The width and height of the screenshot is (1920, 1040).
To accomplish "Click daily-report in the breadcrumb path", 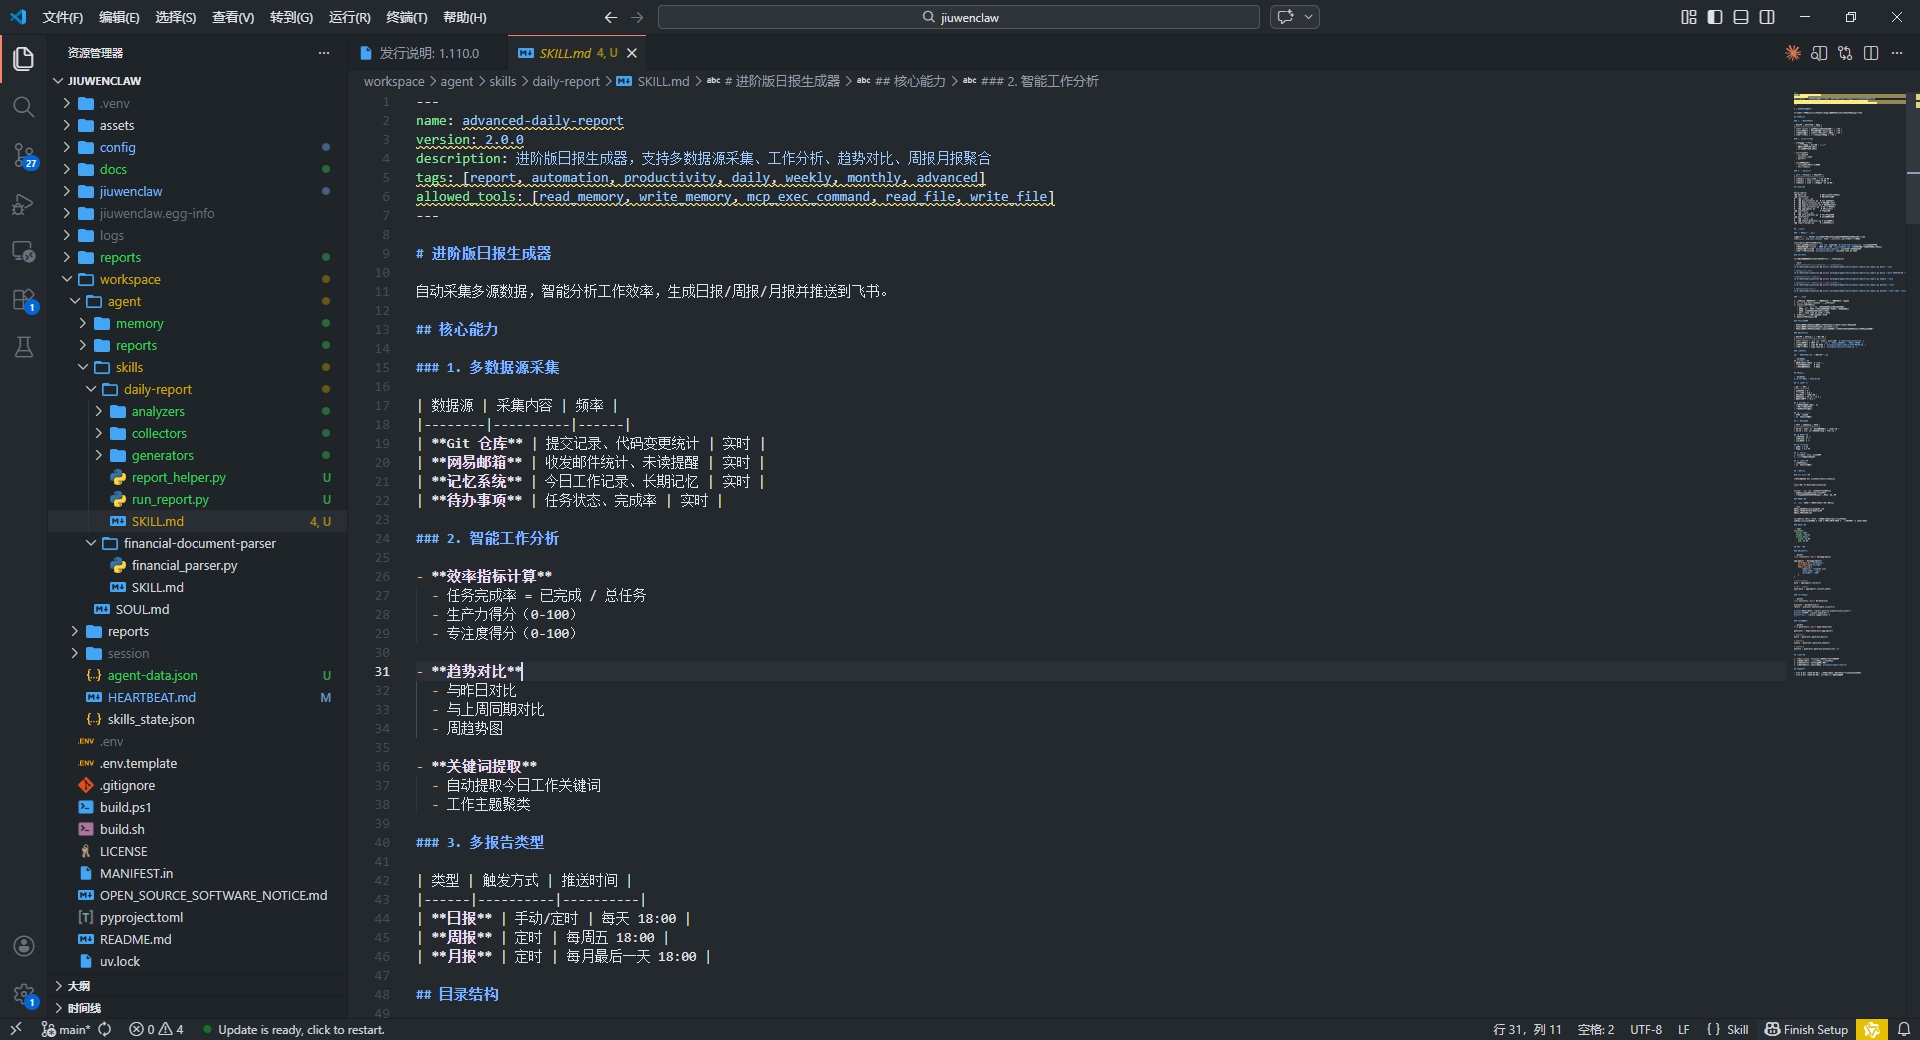I will [x=566, y=81].
